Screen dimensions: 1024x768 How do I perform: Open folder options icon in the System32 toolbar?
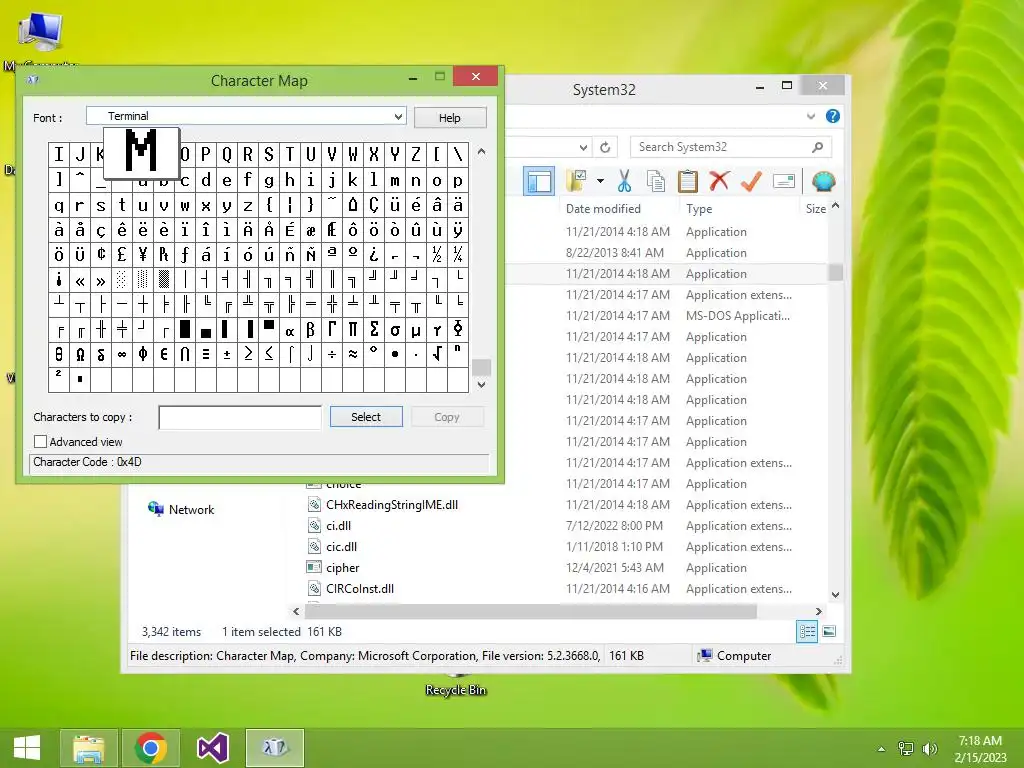tap(577, 181)
